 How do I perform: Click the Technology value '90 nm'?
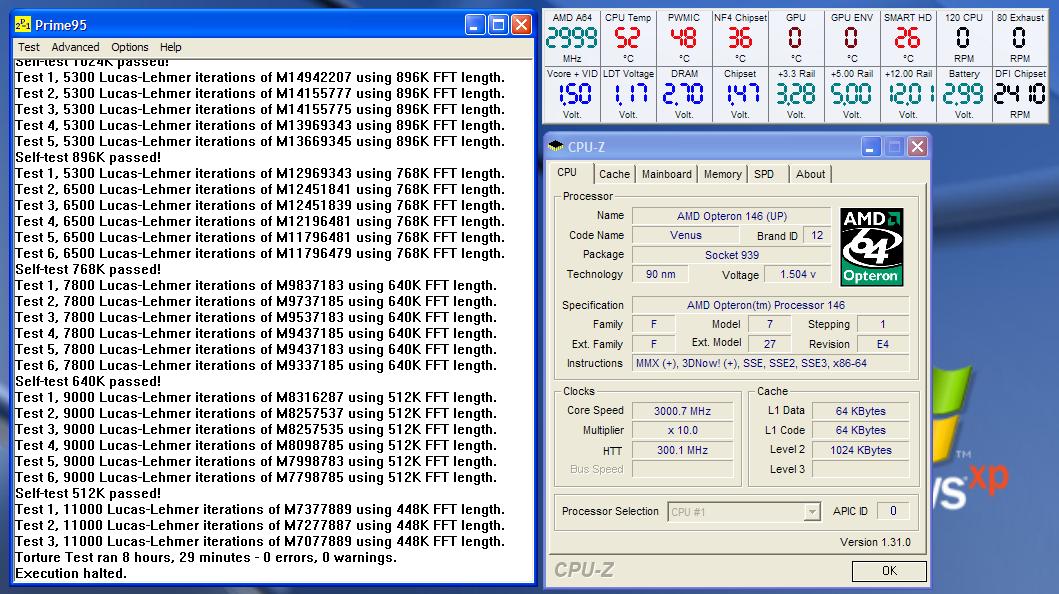[661, 274]
